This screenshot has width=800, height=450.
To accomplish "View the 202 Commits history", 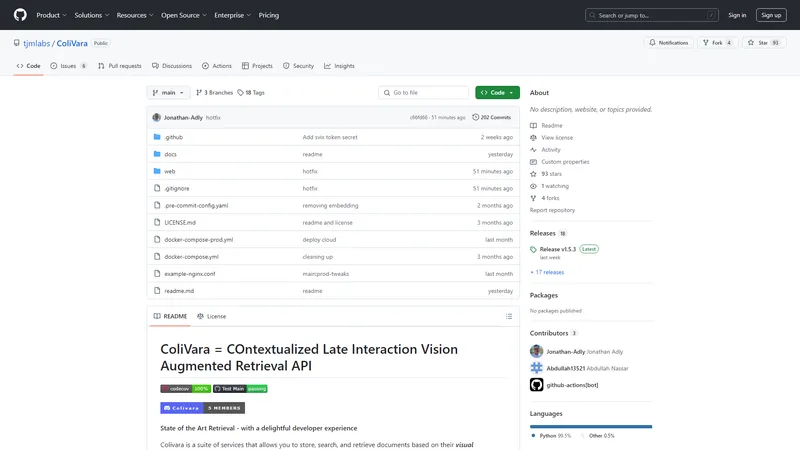I will pyautogui.click(x=492, y=117).
